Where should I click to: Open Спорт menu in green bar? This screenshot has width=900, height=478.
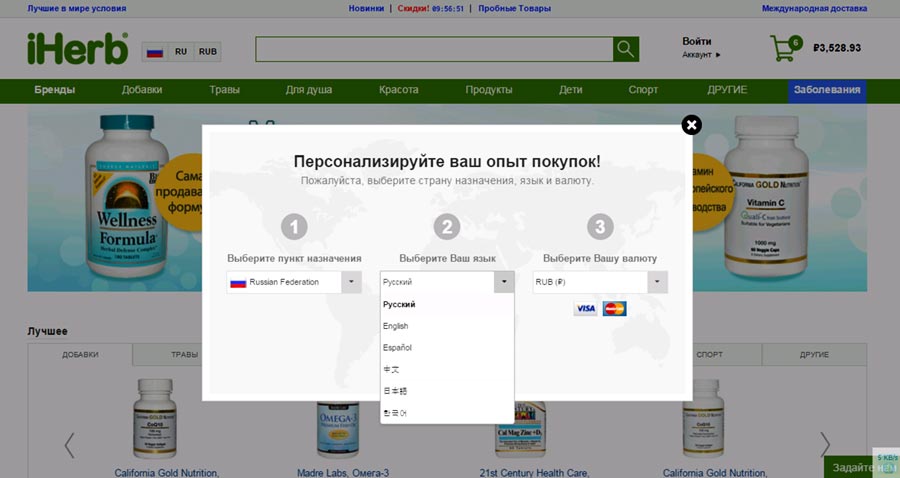643,90
